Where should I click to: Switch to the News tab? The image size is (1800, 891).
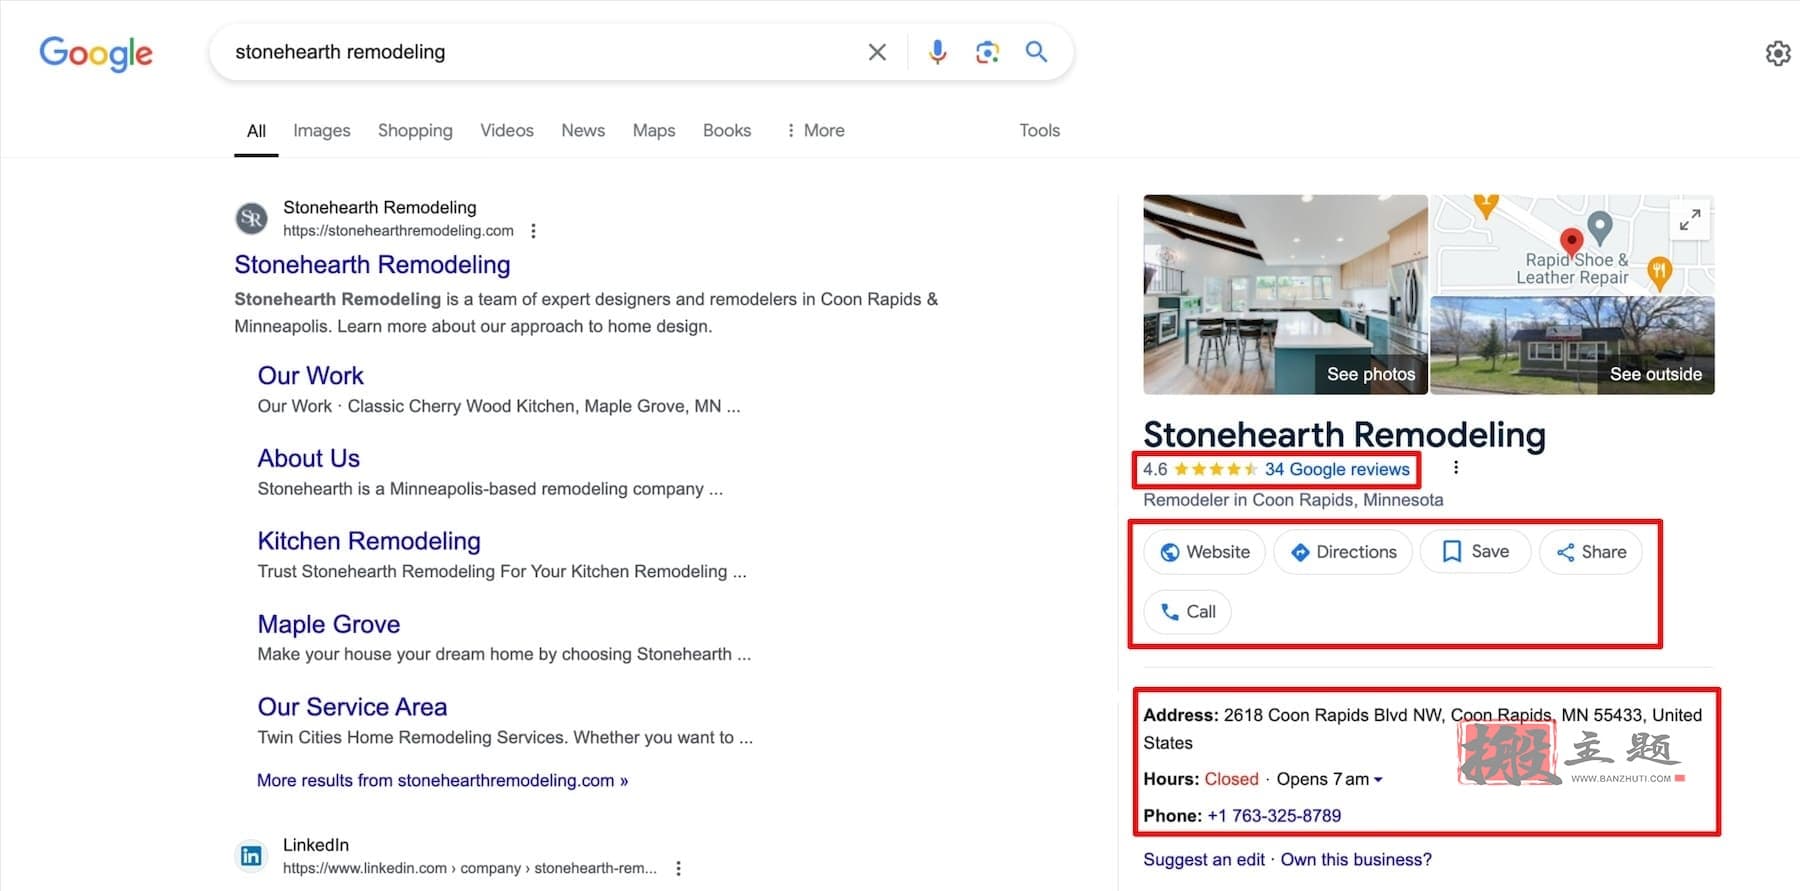(x=583, y=131)
